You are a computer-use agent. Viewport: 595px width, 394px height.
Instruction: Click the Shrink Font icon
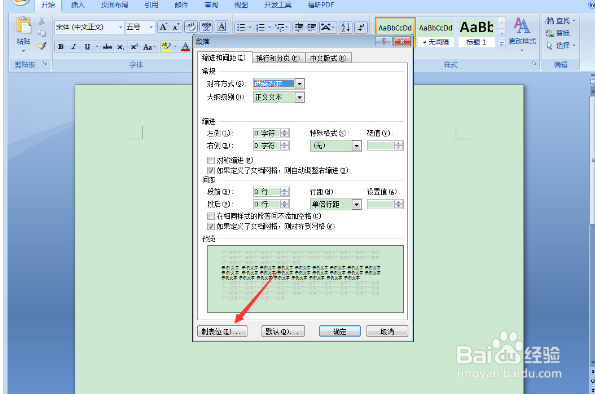pos(176,27)
